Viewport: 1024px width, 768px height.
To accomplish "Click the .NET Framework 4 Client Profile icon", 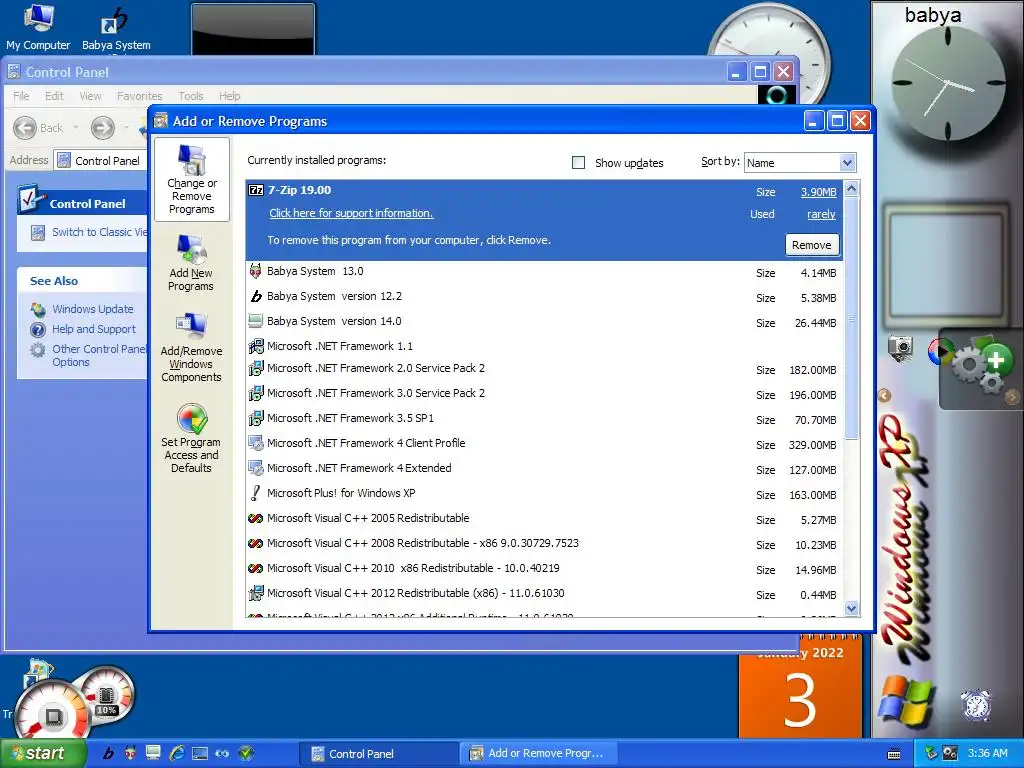I will [256, 443].
